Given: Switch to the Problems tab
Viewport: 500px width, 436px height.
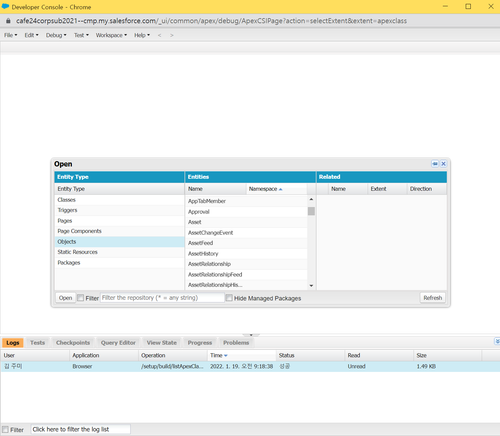Looking at the screenshot, I should [x=236, y=343].
